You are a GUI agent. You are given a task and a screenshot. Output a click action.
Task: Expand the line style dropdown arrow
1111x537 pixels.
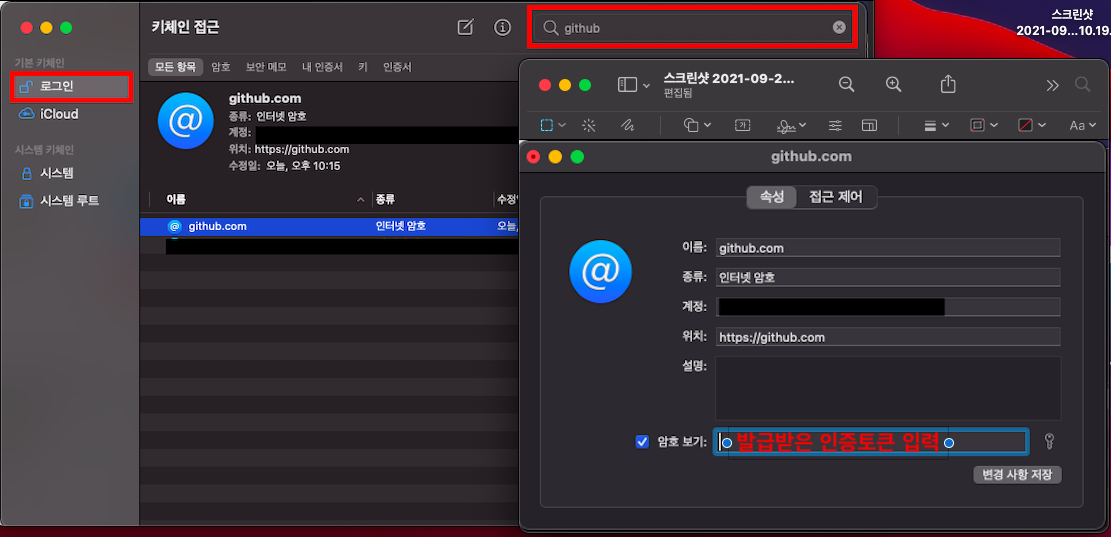945,125
